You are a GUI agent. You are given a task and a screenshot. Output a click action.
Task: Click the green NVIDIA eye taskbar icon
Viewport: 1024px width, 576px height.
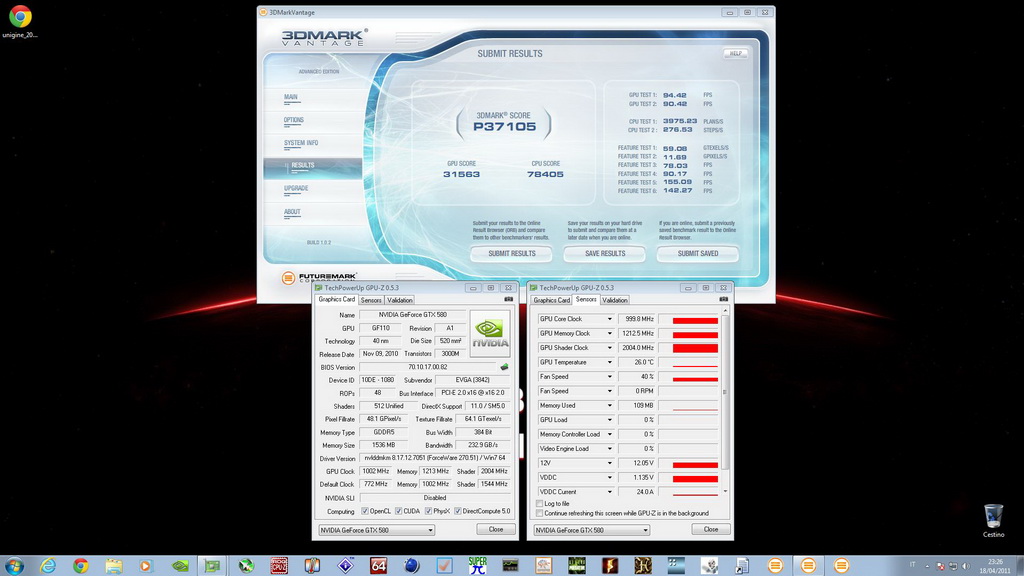point(180,566)
